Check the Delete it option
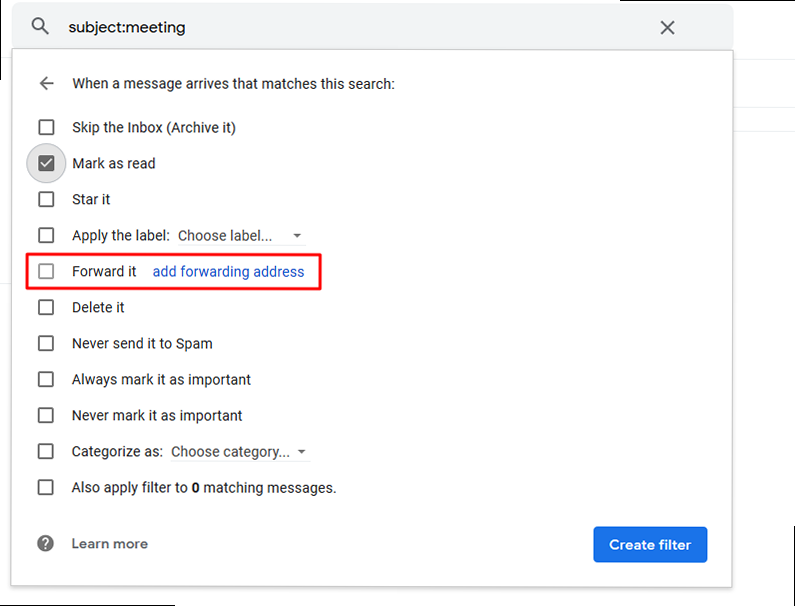Viewport: 795px width, 606px height. 46,308
